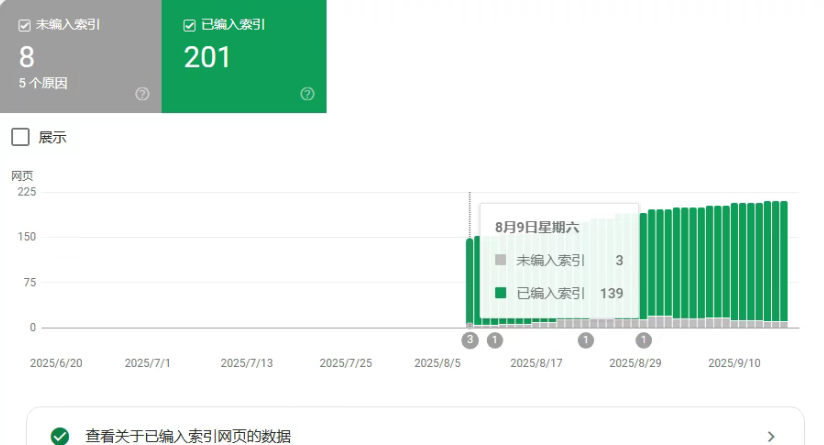Viewport: 824px width, 445px height.
Task: Select the green card showing count 201
Action: (244, 56)
